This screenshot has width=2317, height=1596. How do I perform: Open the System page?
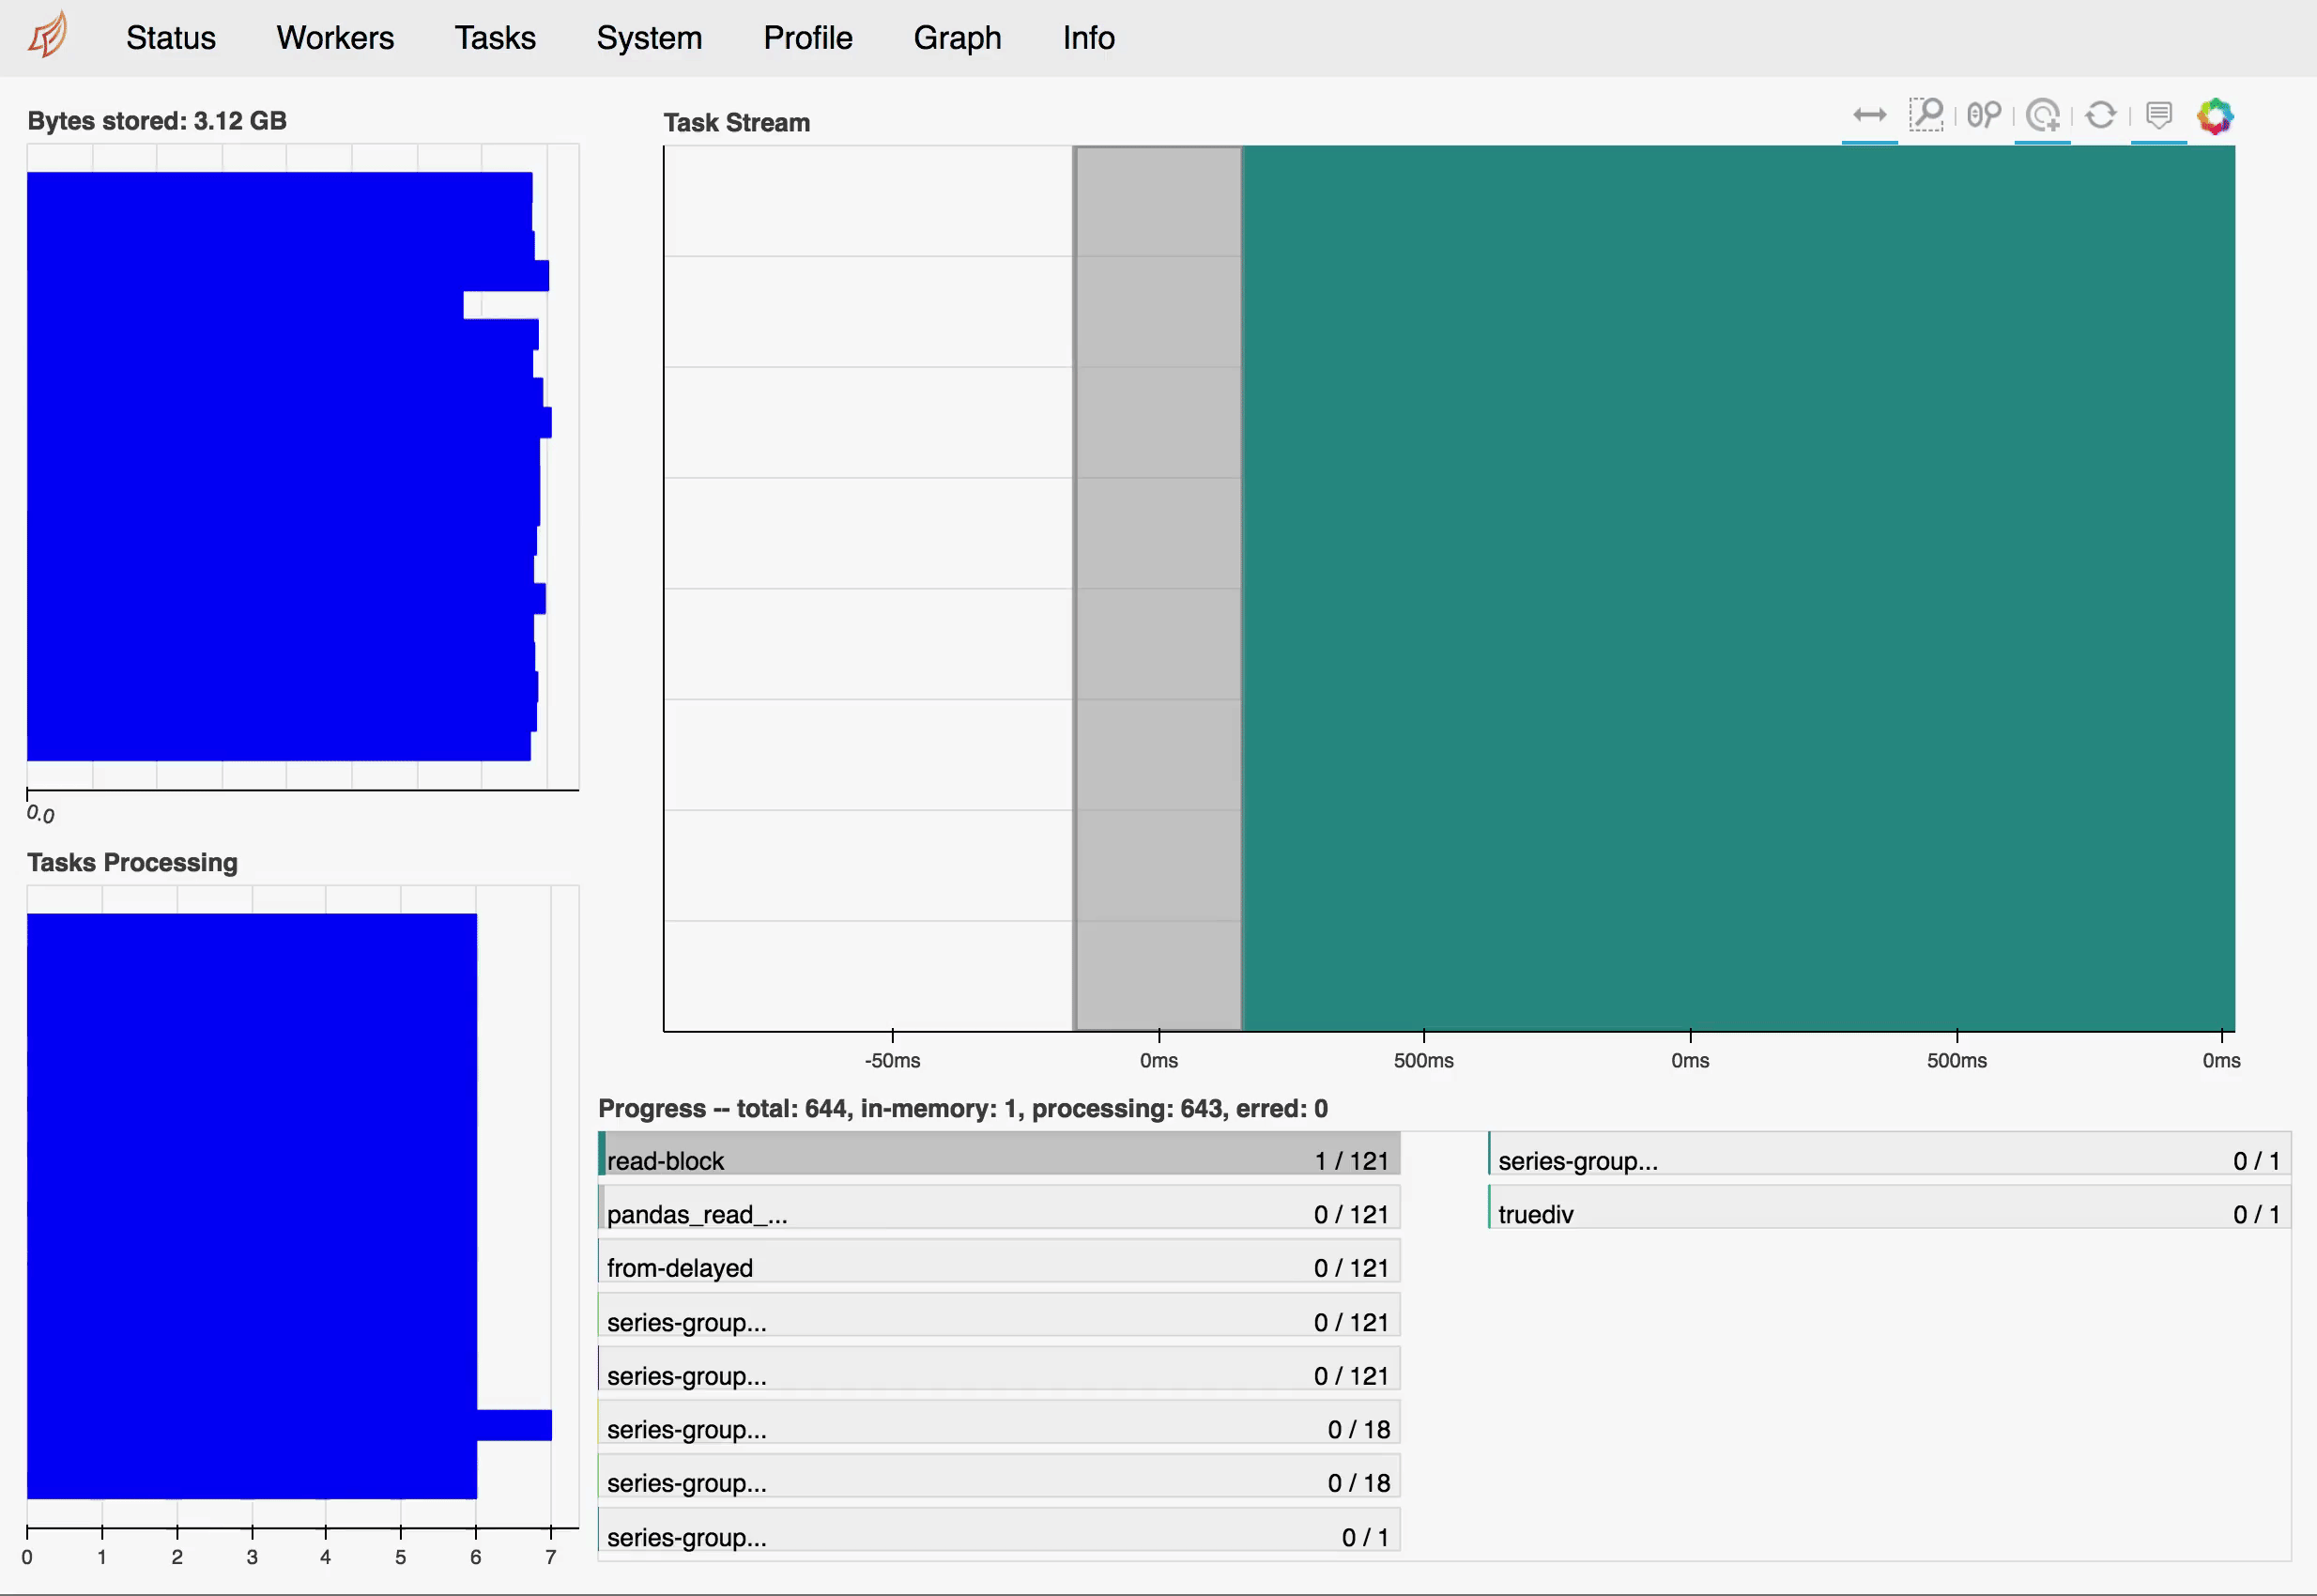coord(649,38)
